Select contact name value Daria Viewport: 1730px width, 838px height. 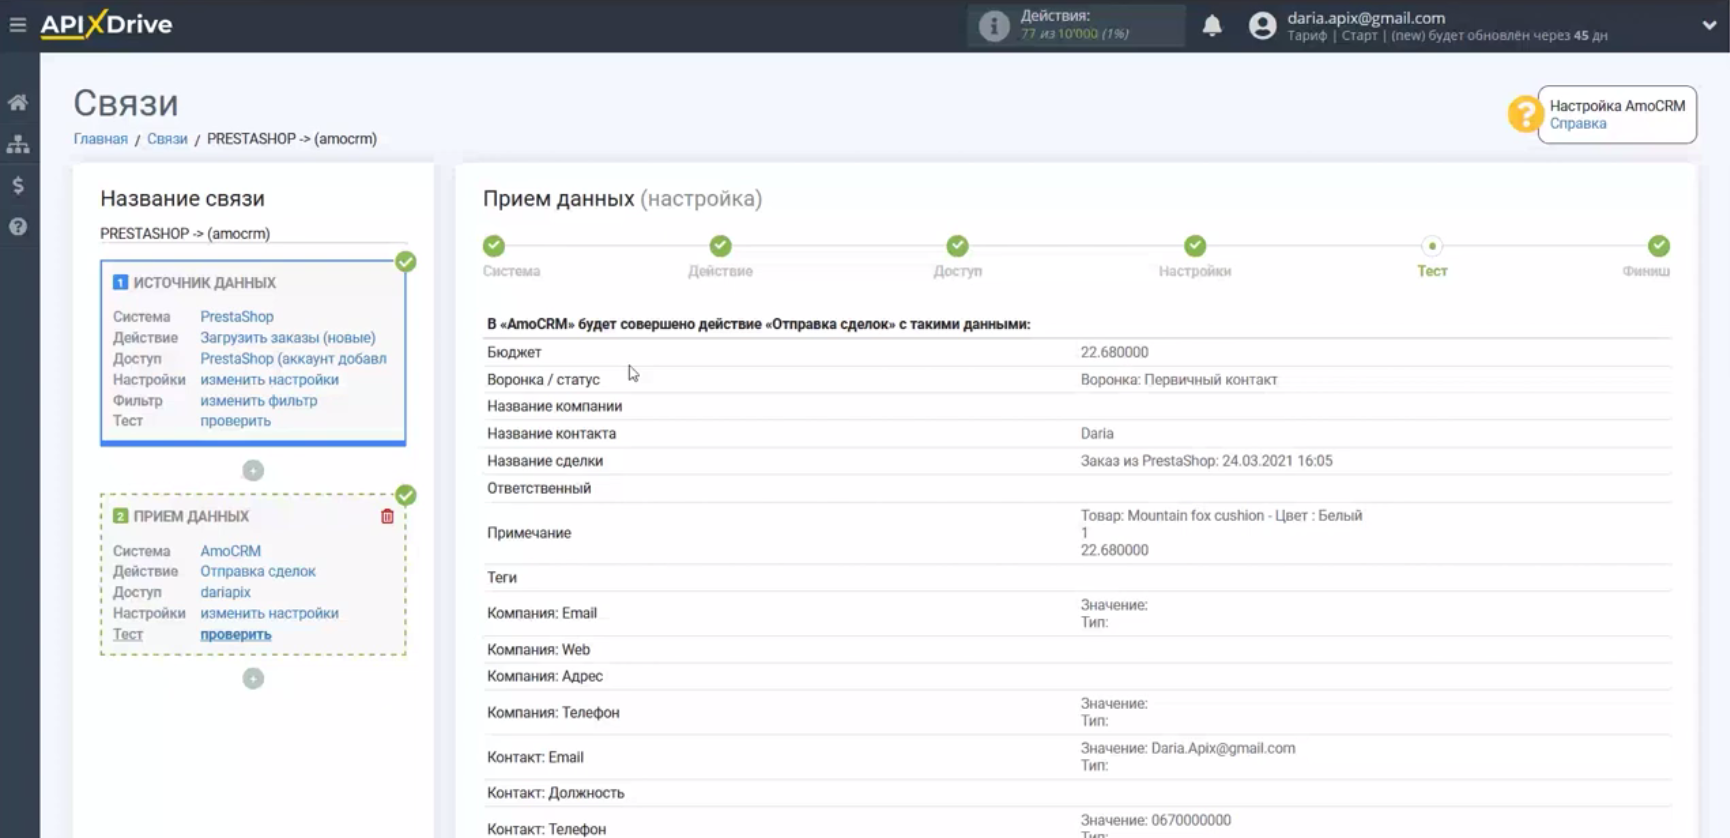coord(1097,434)
